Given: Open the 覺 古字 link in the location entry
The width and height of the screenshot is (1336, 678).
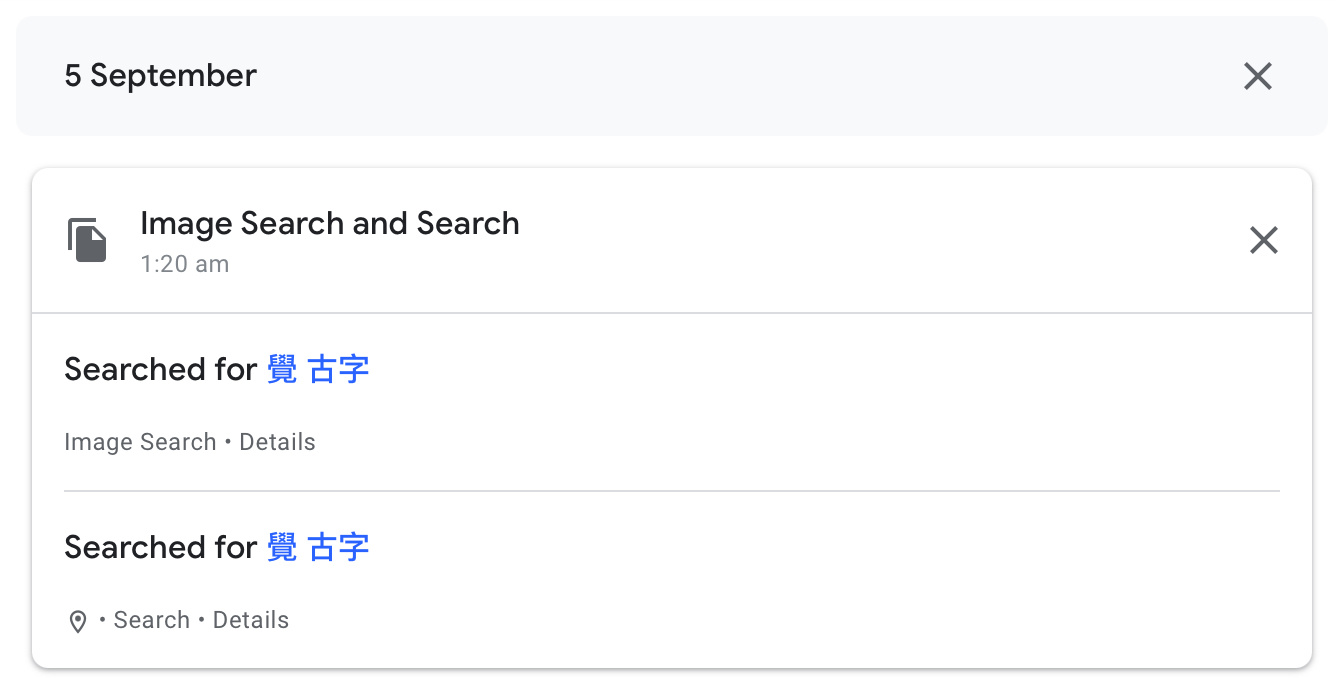Looking at the screenshot, I should point(318,547).
